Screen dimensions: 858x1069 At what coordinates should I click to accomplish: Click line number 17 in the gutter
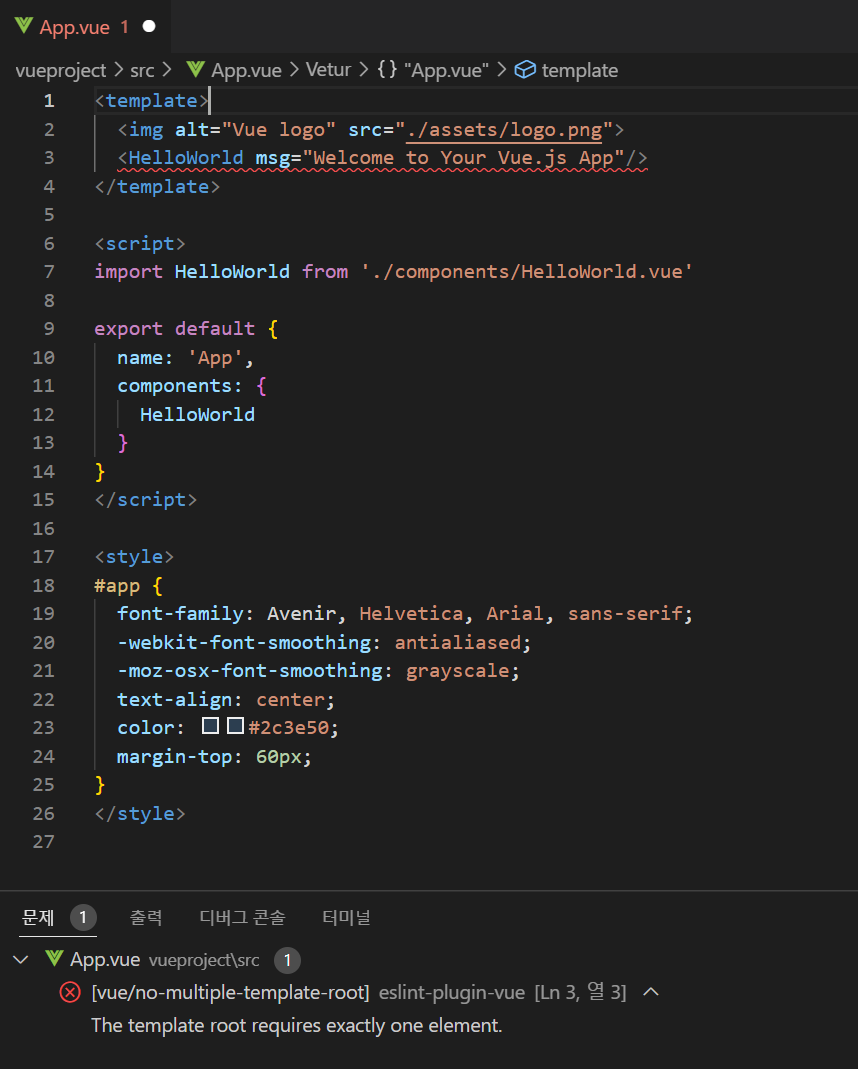point(44,557)
